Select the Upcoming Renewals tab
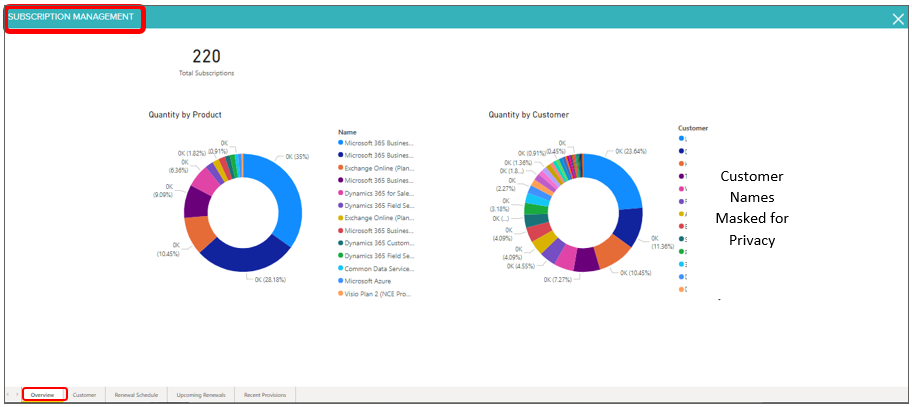This screenshot has height=407, width=912. coord(201,395)
